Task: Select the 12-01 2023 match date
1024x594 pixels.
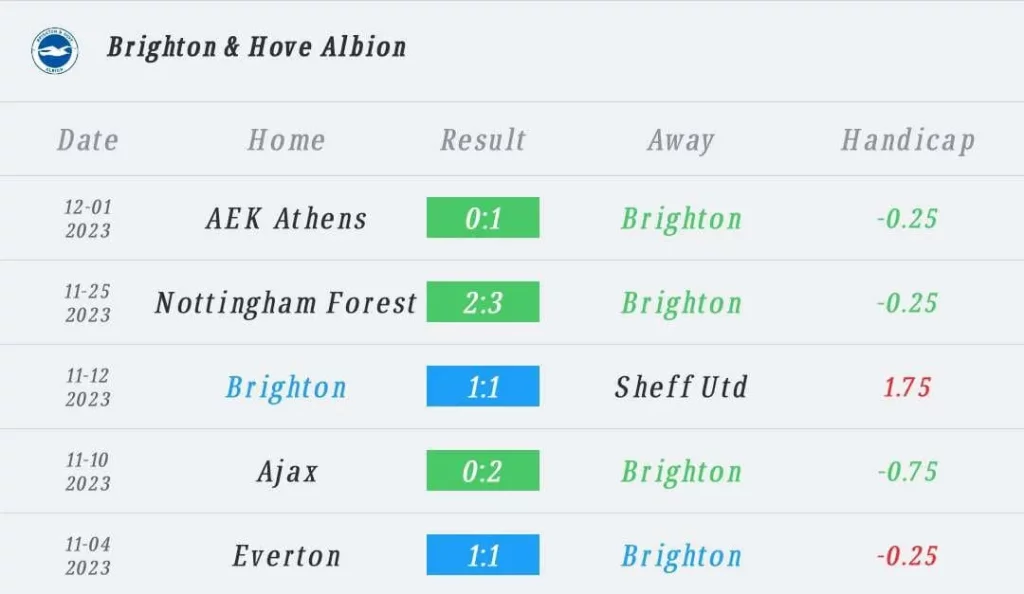Action: tap(88, 219)
